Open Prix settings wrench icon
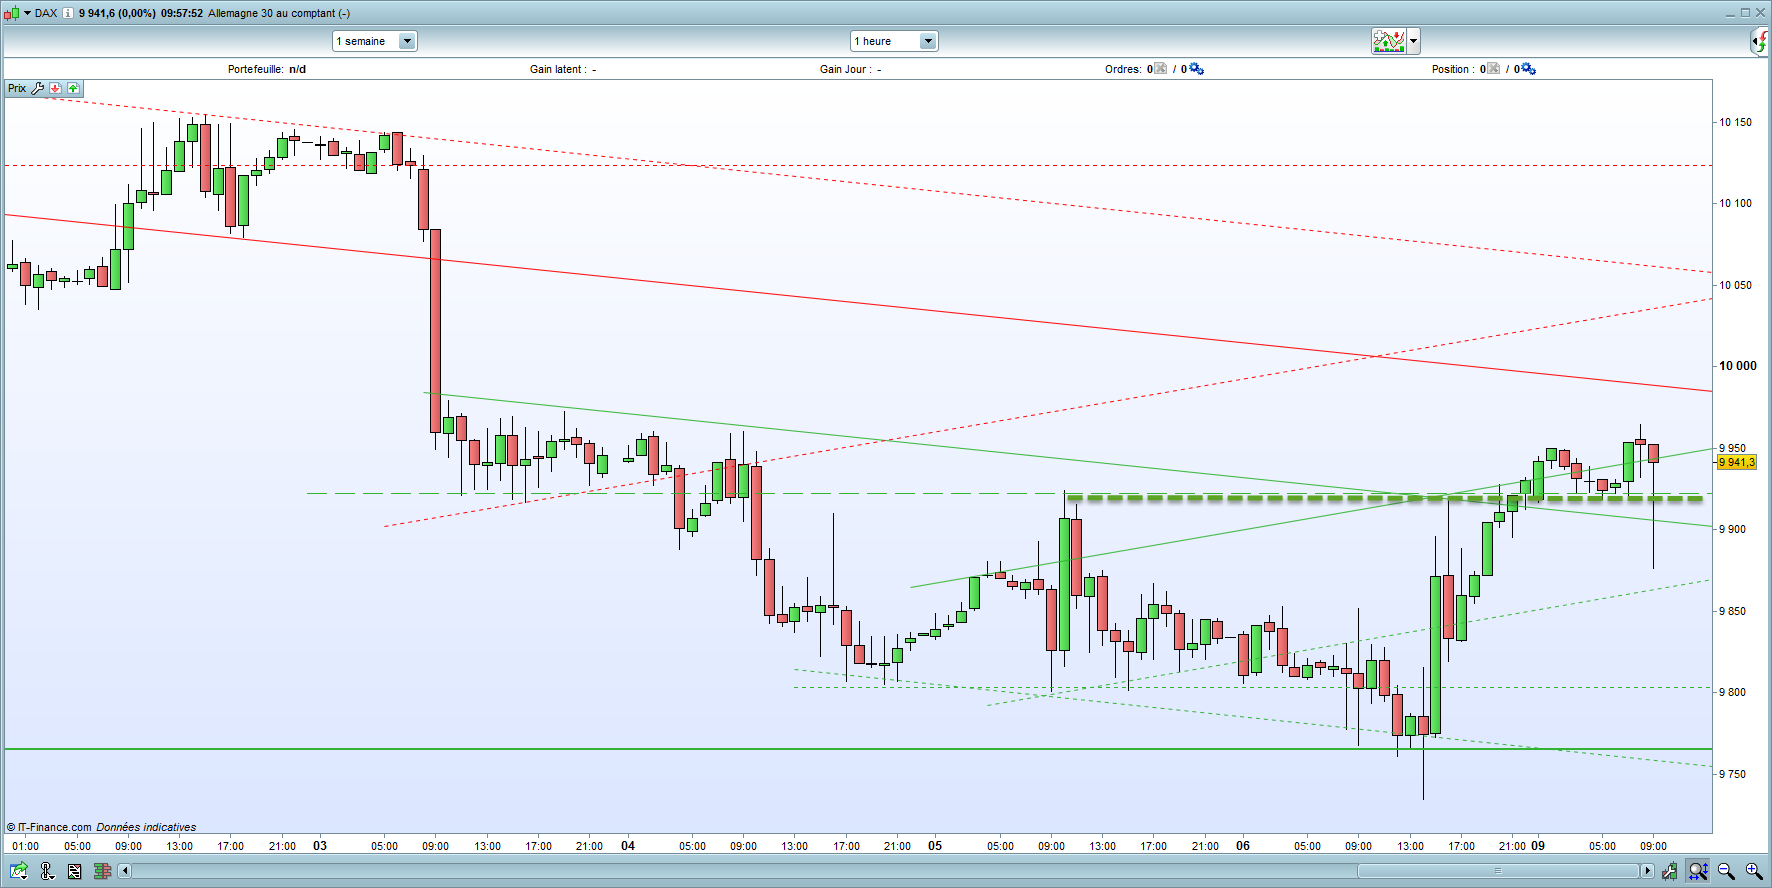 [38, 88]
